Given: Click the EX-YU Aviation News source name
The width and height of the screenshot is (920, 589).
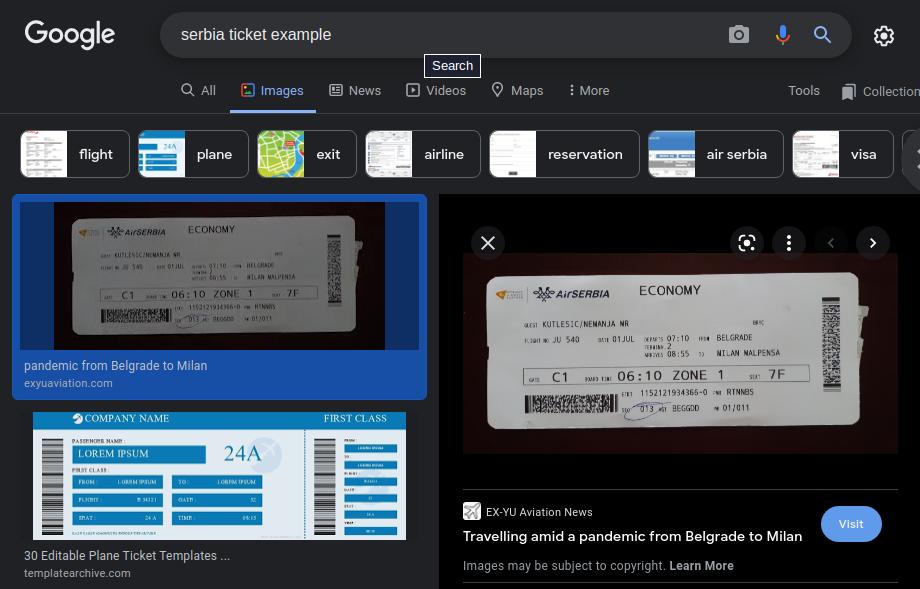Looking at the screenshot, I should click(x=539, y=512).
